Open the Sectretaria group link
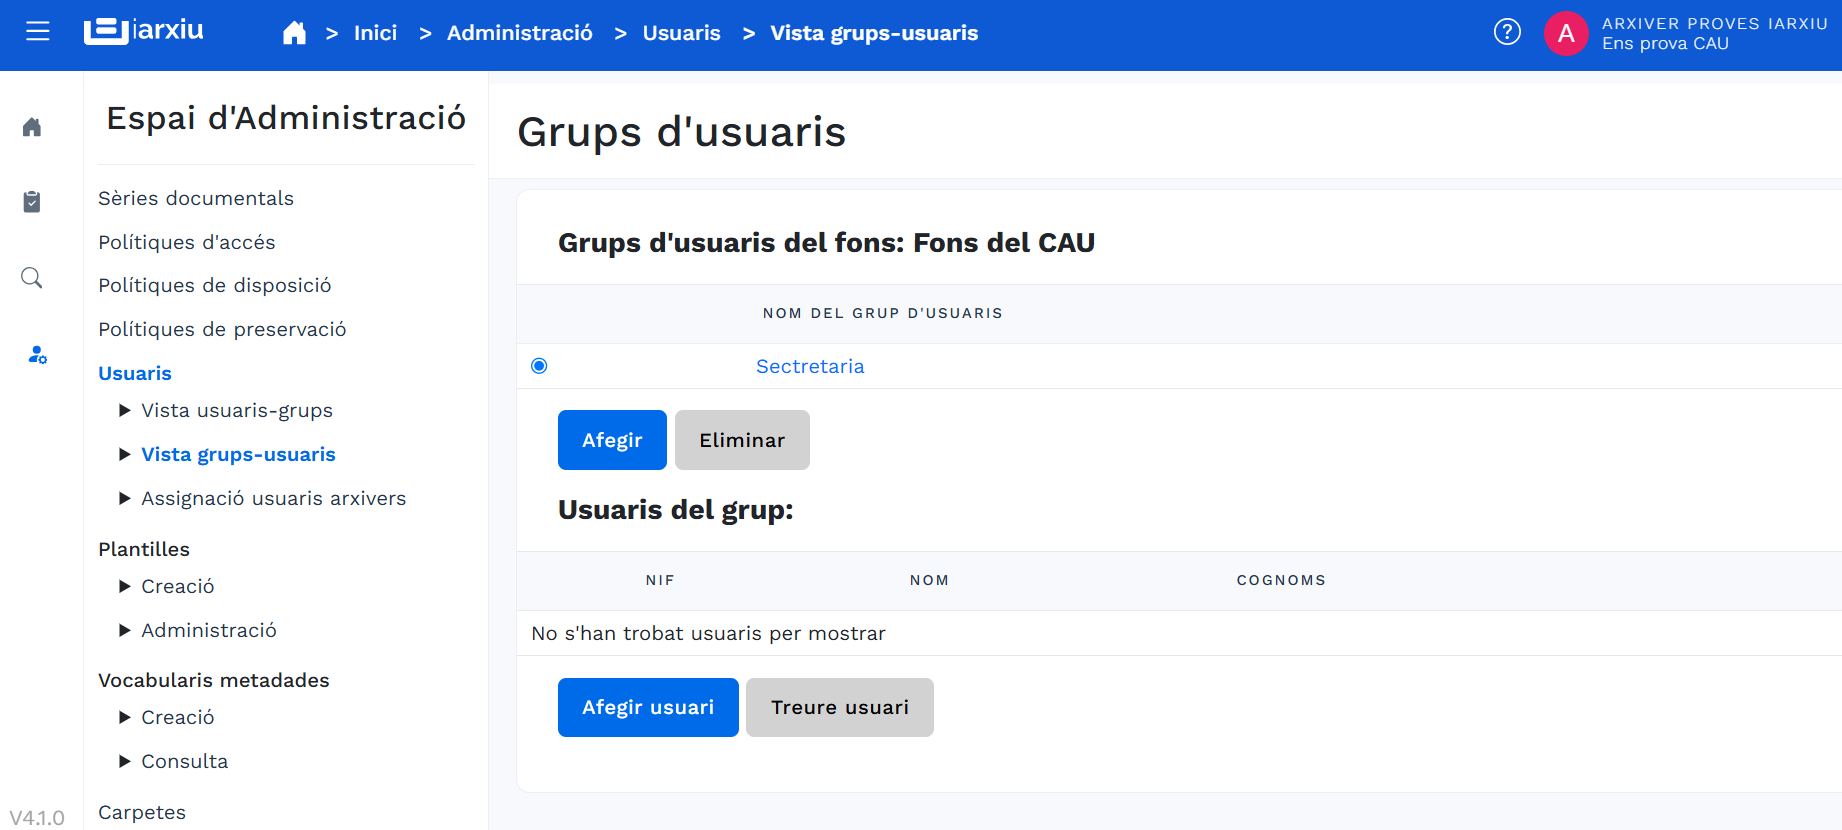The image size is (1842, 830). click(x=810, y=366)
